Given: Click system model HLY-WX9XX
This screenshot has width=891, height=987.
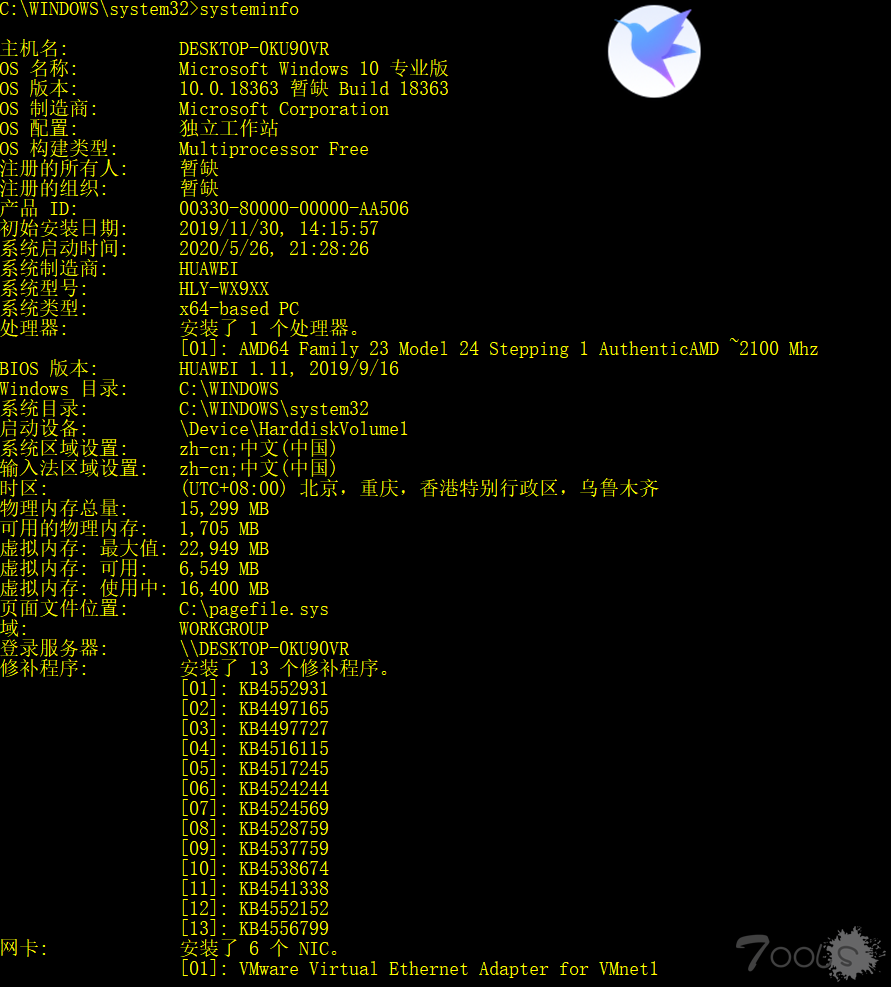Looking at the screenshot, I should (x=224, y=290).
